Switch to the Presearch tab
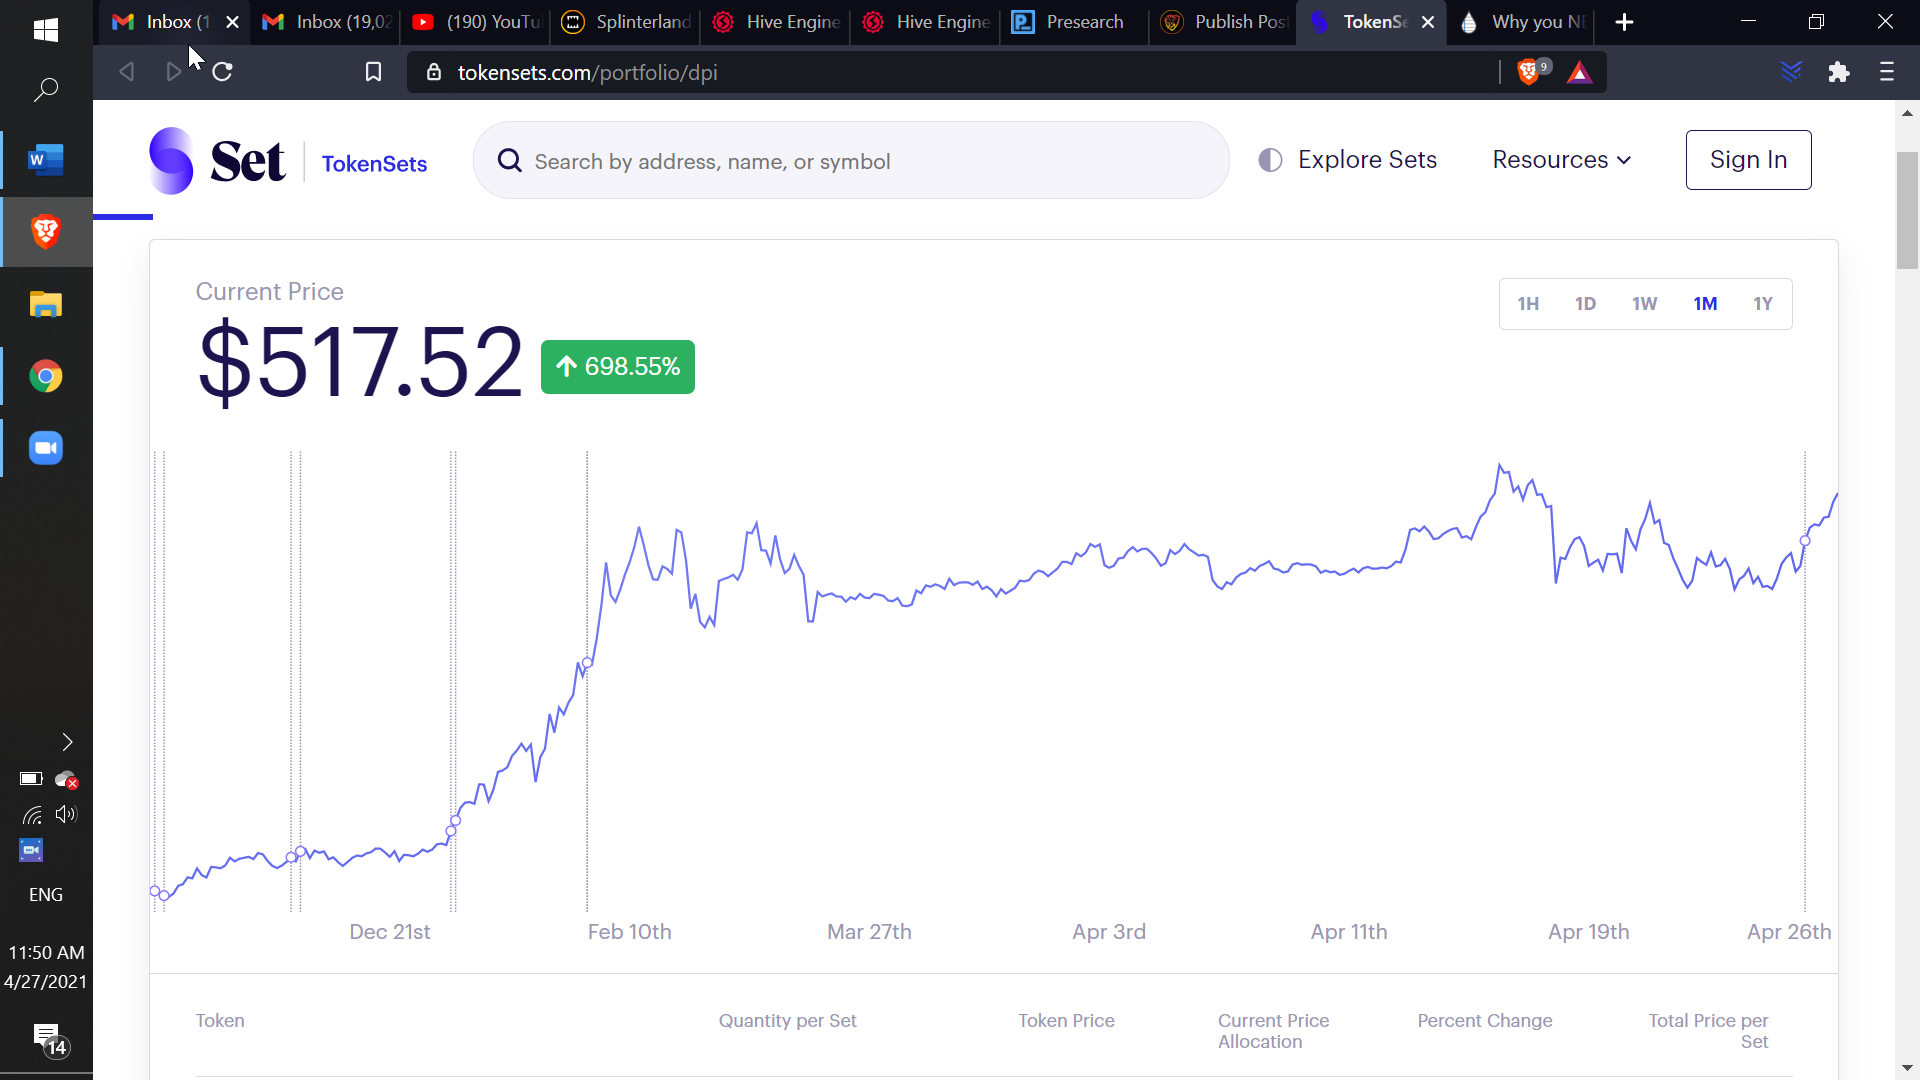 1072,22
